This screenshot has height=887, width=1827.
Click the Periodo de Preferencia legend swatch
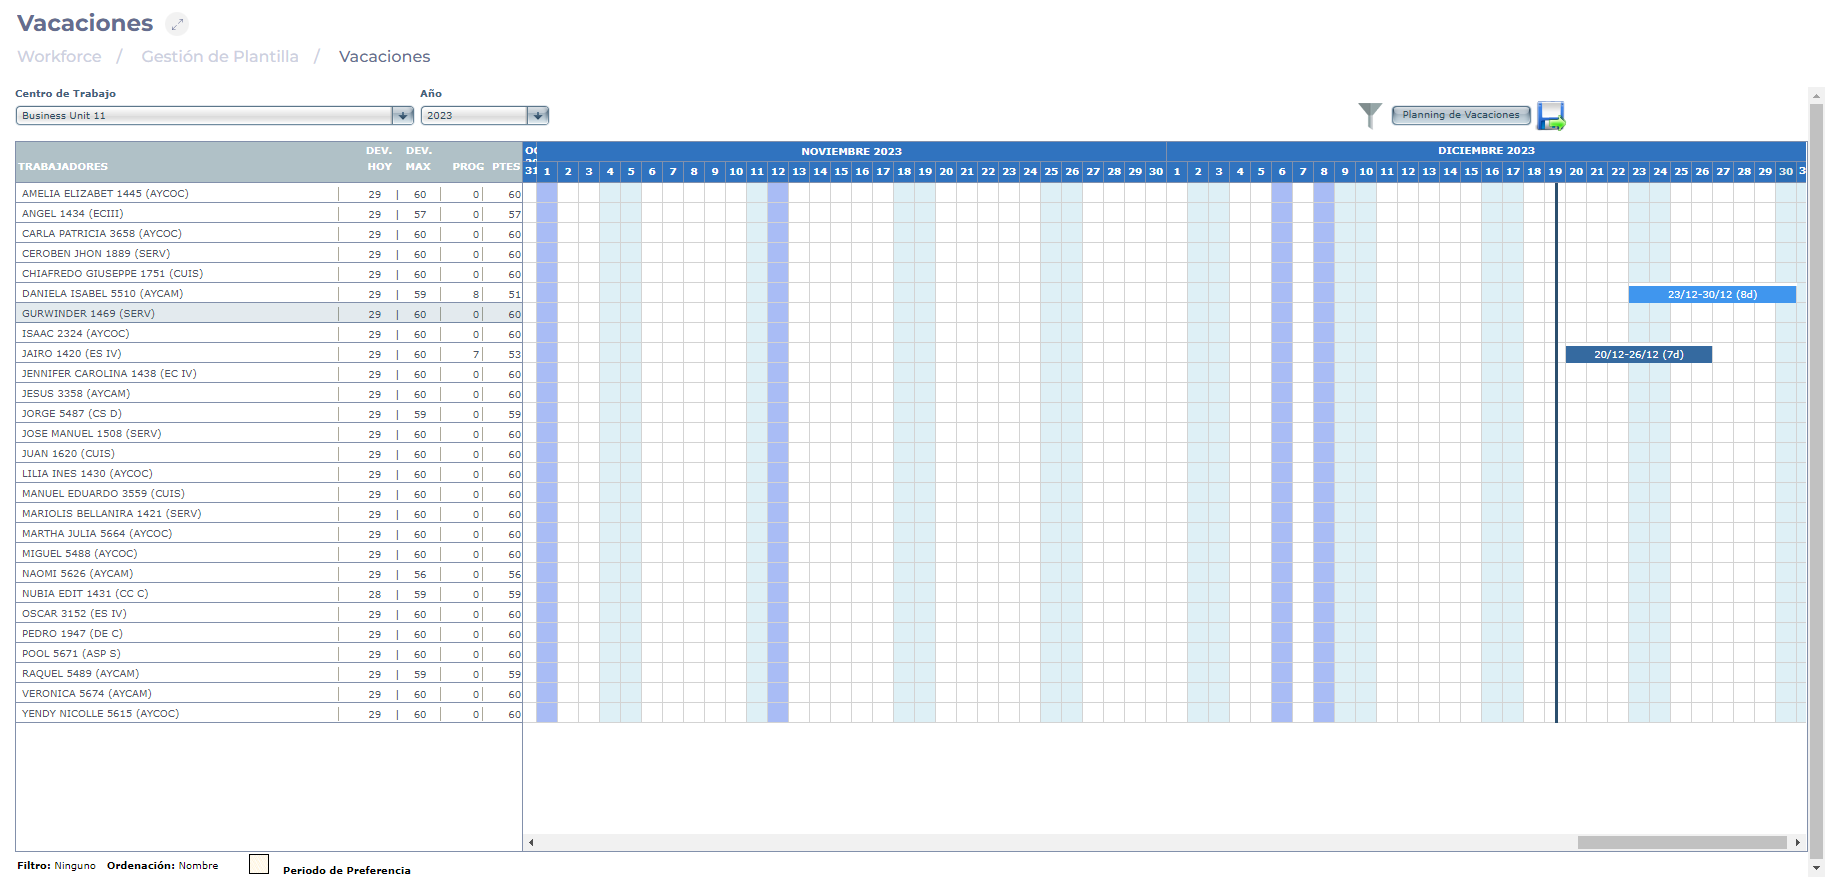point(259,864)
